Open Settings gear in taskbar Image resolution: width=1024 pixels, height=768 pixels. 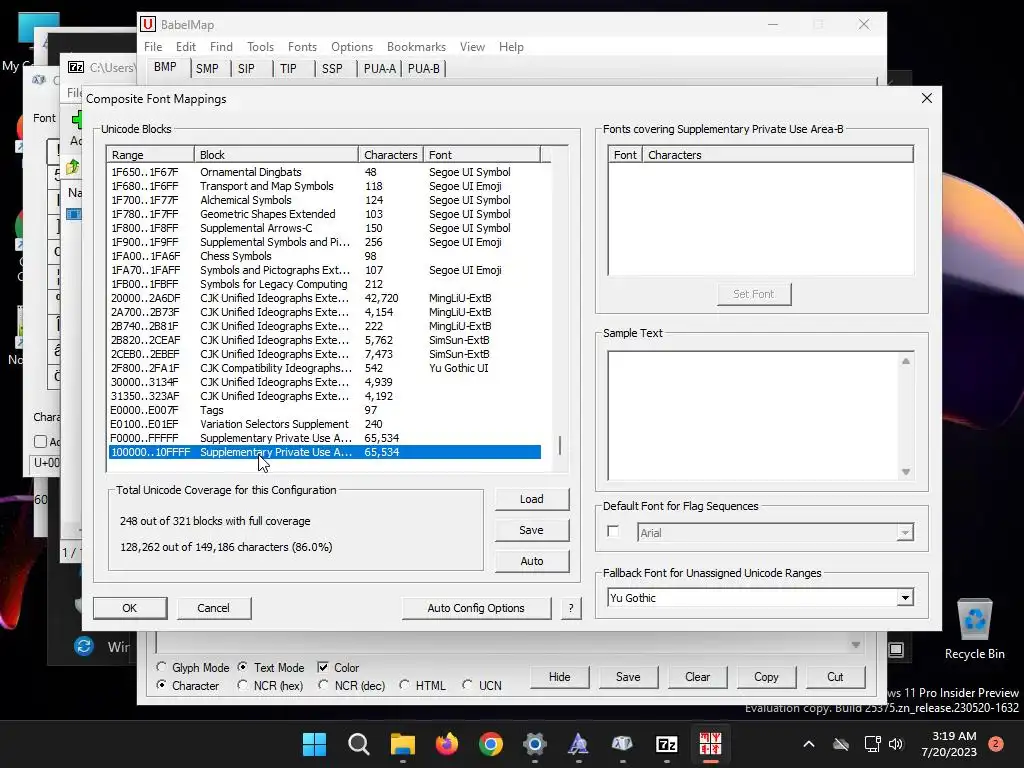(x=534, y=744)
